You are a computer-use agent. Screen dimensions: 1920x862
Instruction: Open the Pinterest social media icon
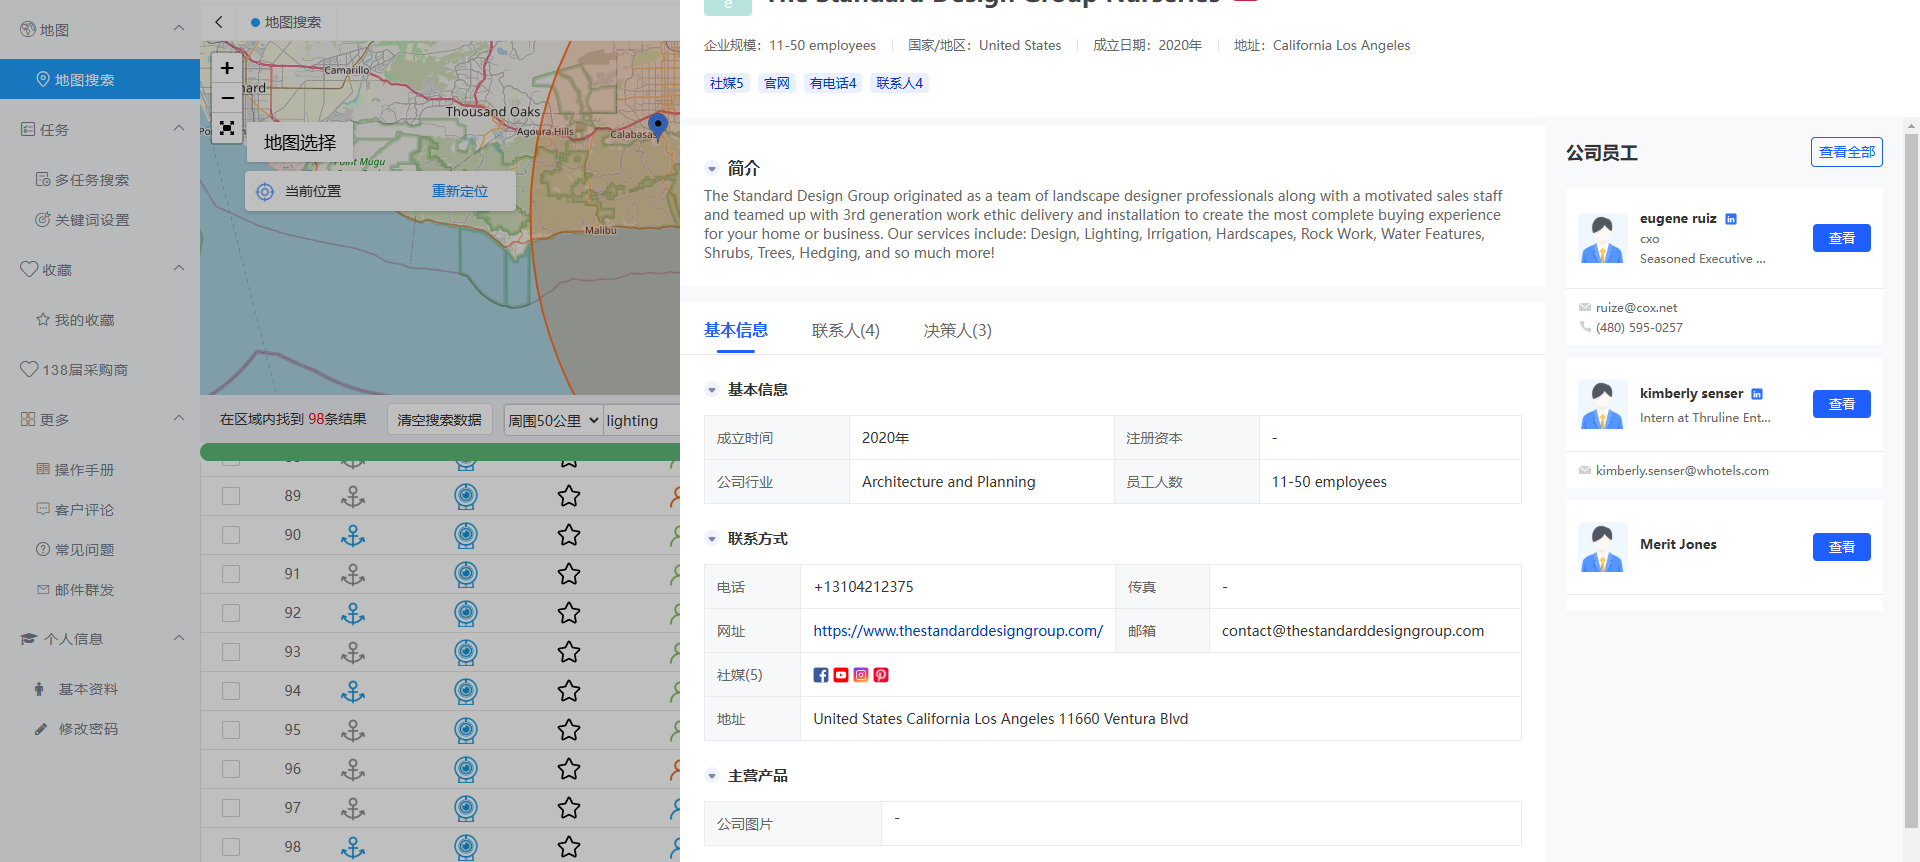[881, 675]
